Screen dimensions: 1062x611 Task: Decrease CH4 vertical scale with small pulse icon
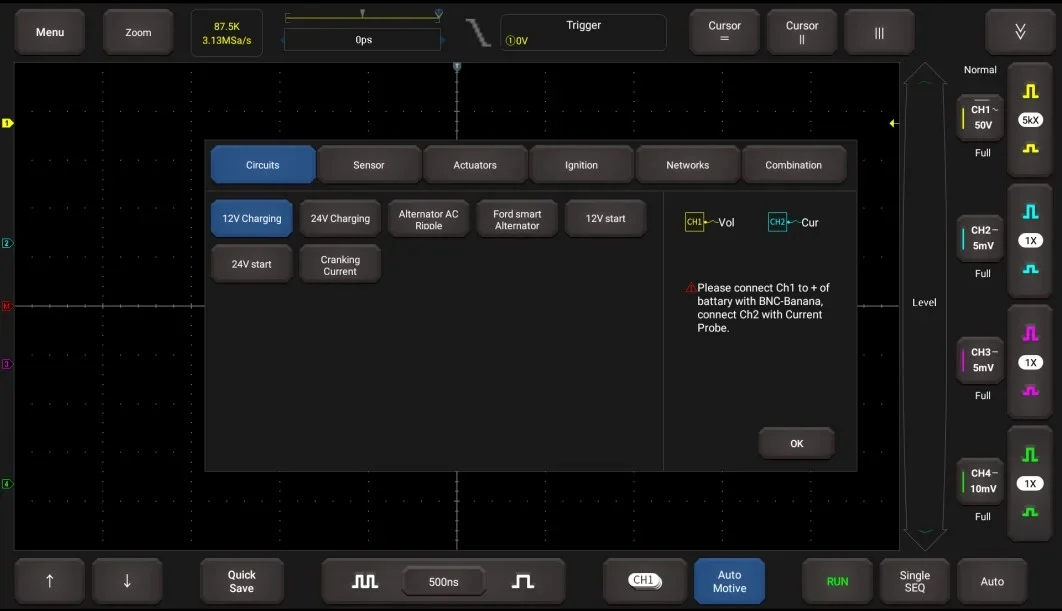pyautogui.click(x=1030, y=512)
